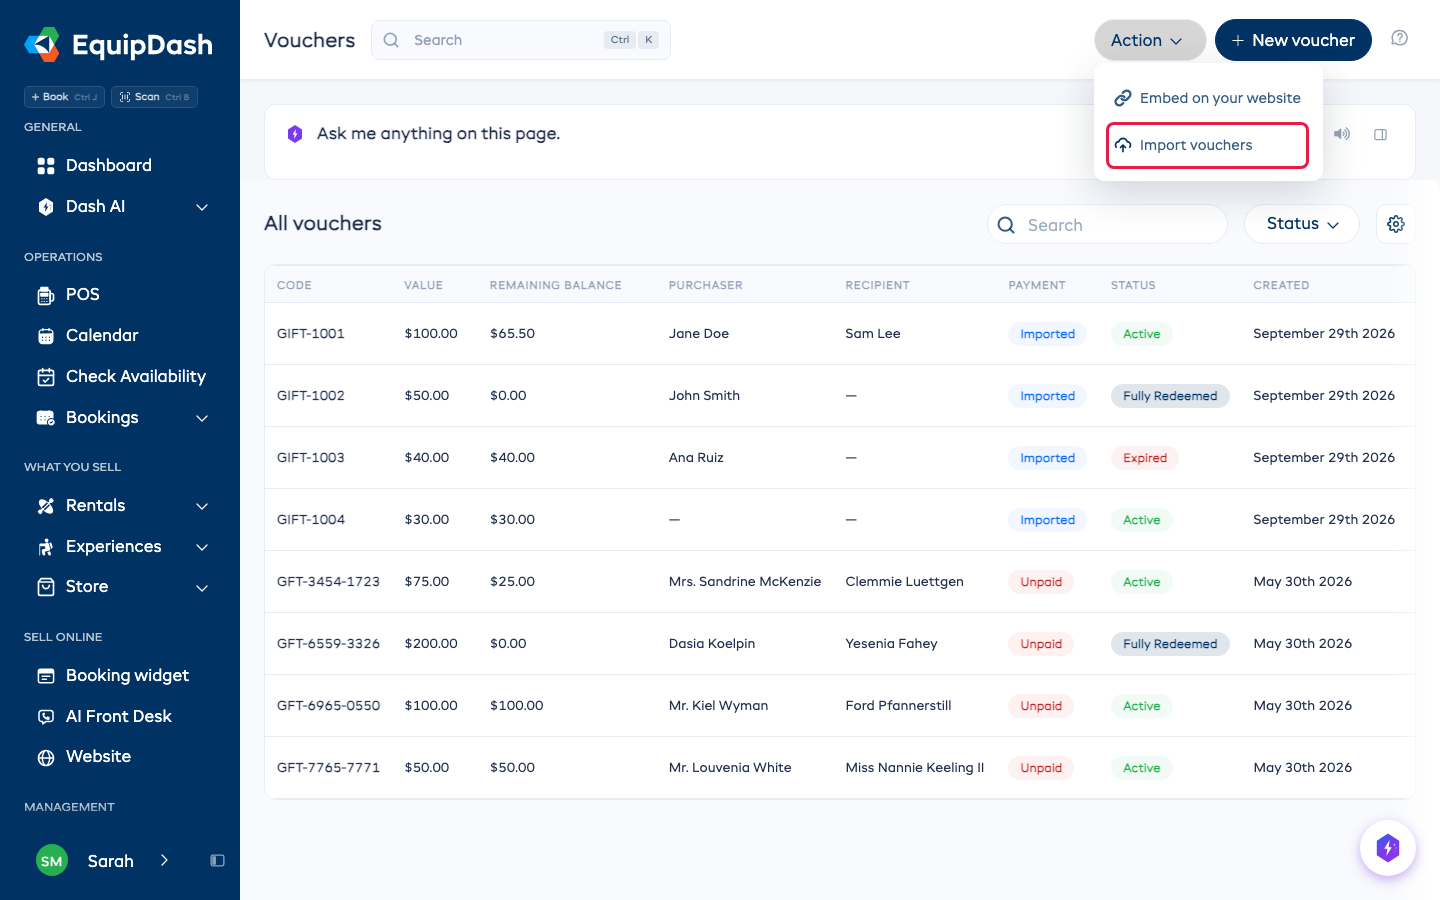This screenshot has height=900, width=1440.
Task: Open POS register icon
Action: click(x=46, y=295)
